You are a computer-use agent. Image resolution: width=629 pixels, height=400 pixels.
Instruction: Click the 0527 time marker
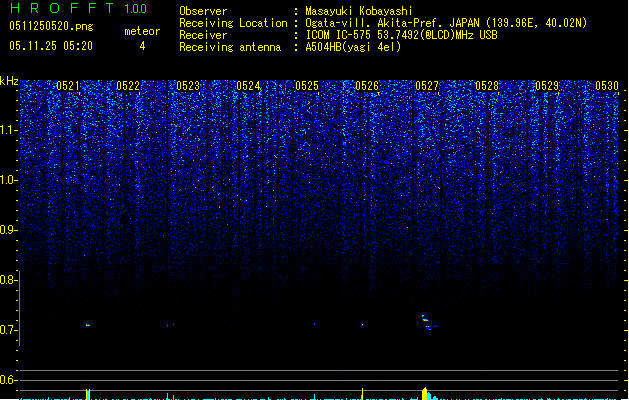pyautogui.click(x=427, y=86)
